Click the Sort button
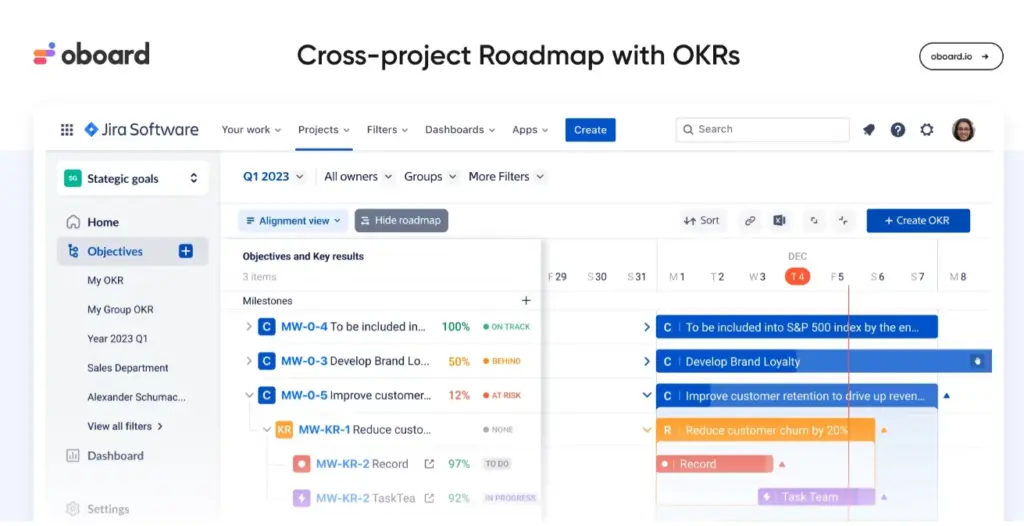The image size is (1024, 526). 701,221
